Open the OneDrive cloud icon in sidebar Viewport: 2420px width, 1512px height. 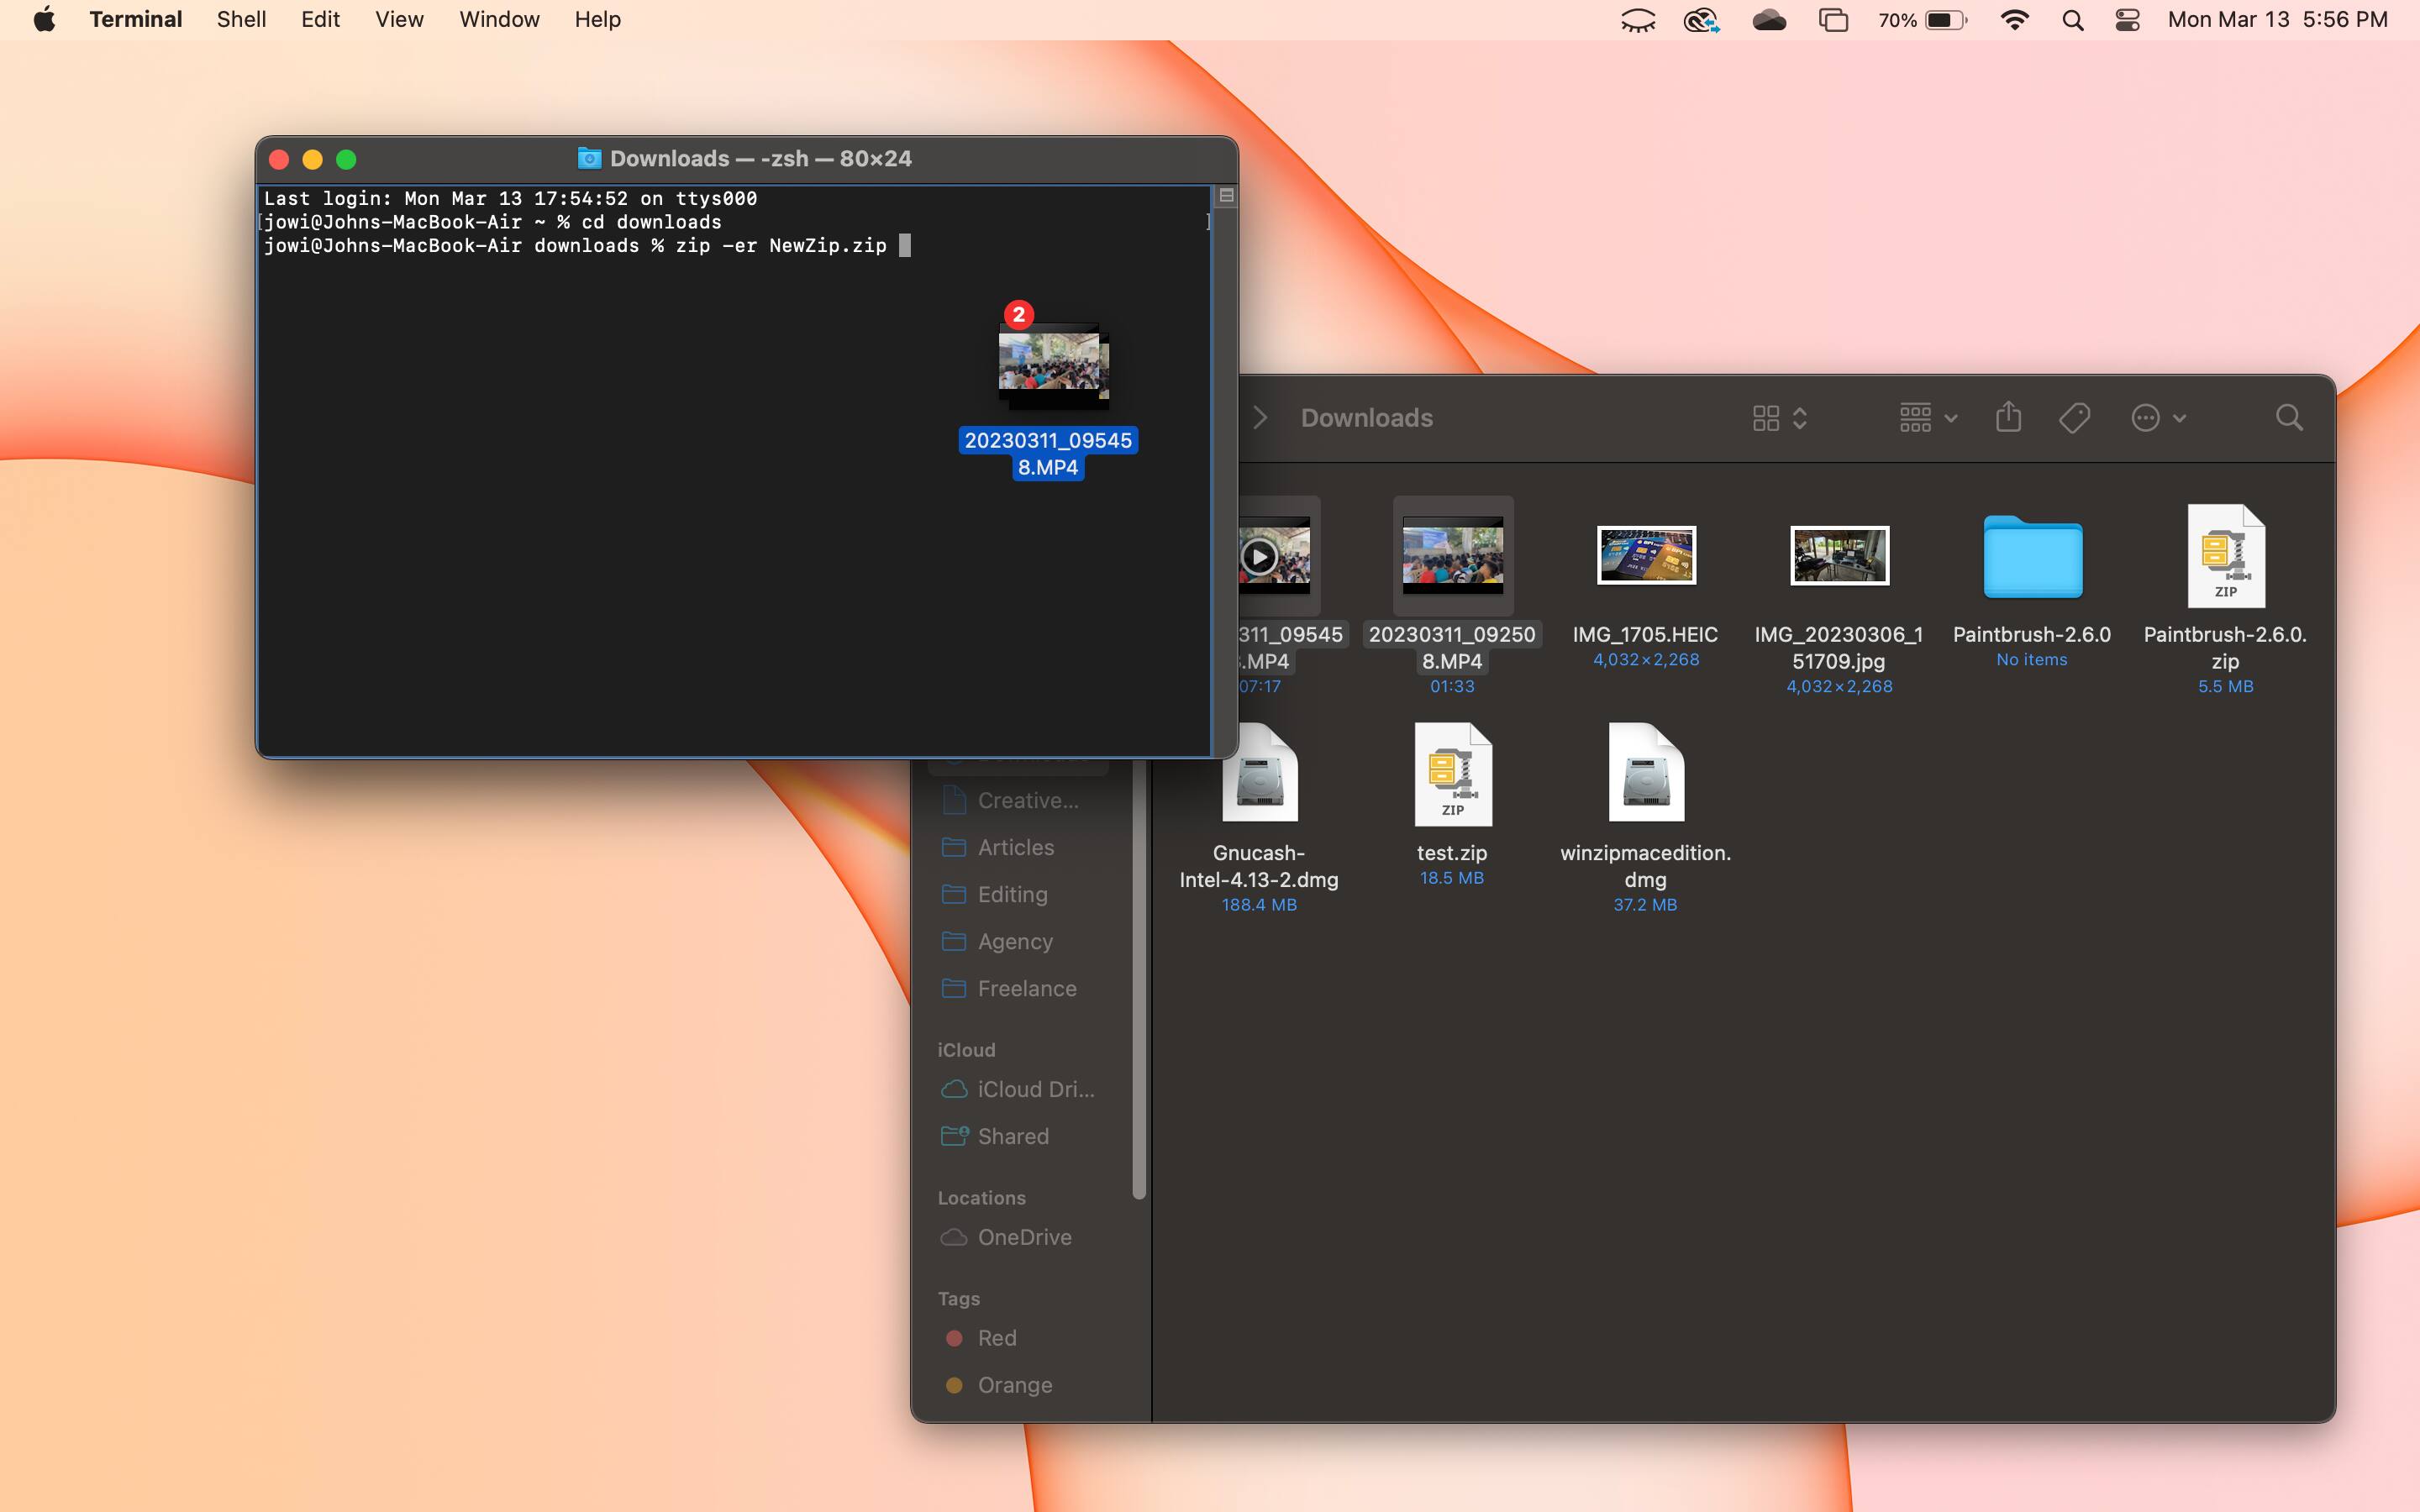[x=953, y=1236]
